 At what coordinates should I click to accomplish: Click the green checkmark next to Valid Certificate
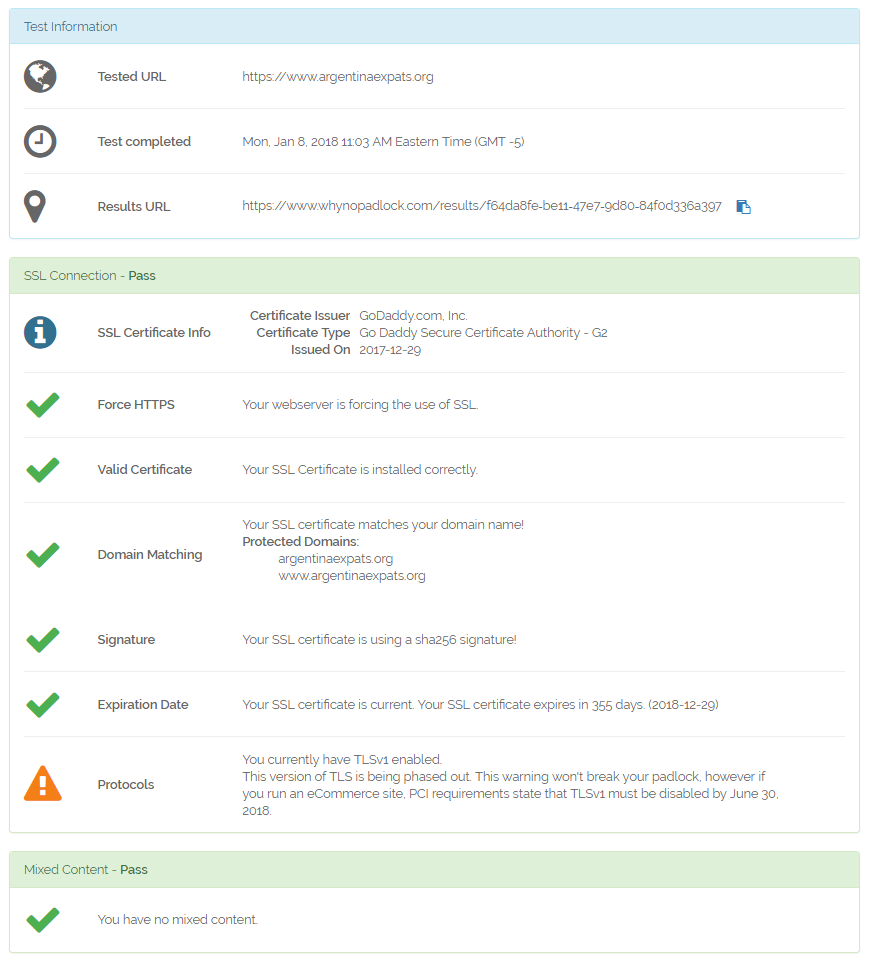pyautogui.click(x=42, y=470)
